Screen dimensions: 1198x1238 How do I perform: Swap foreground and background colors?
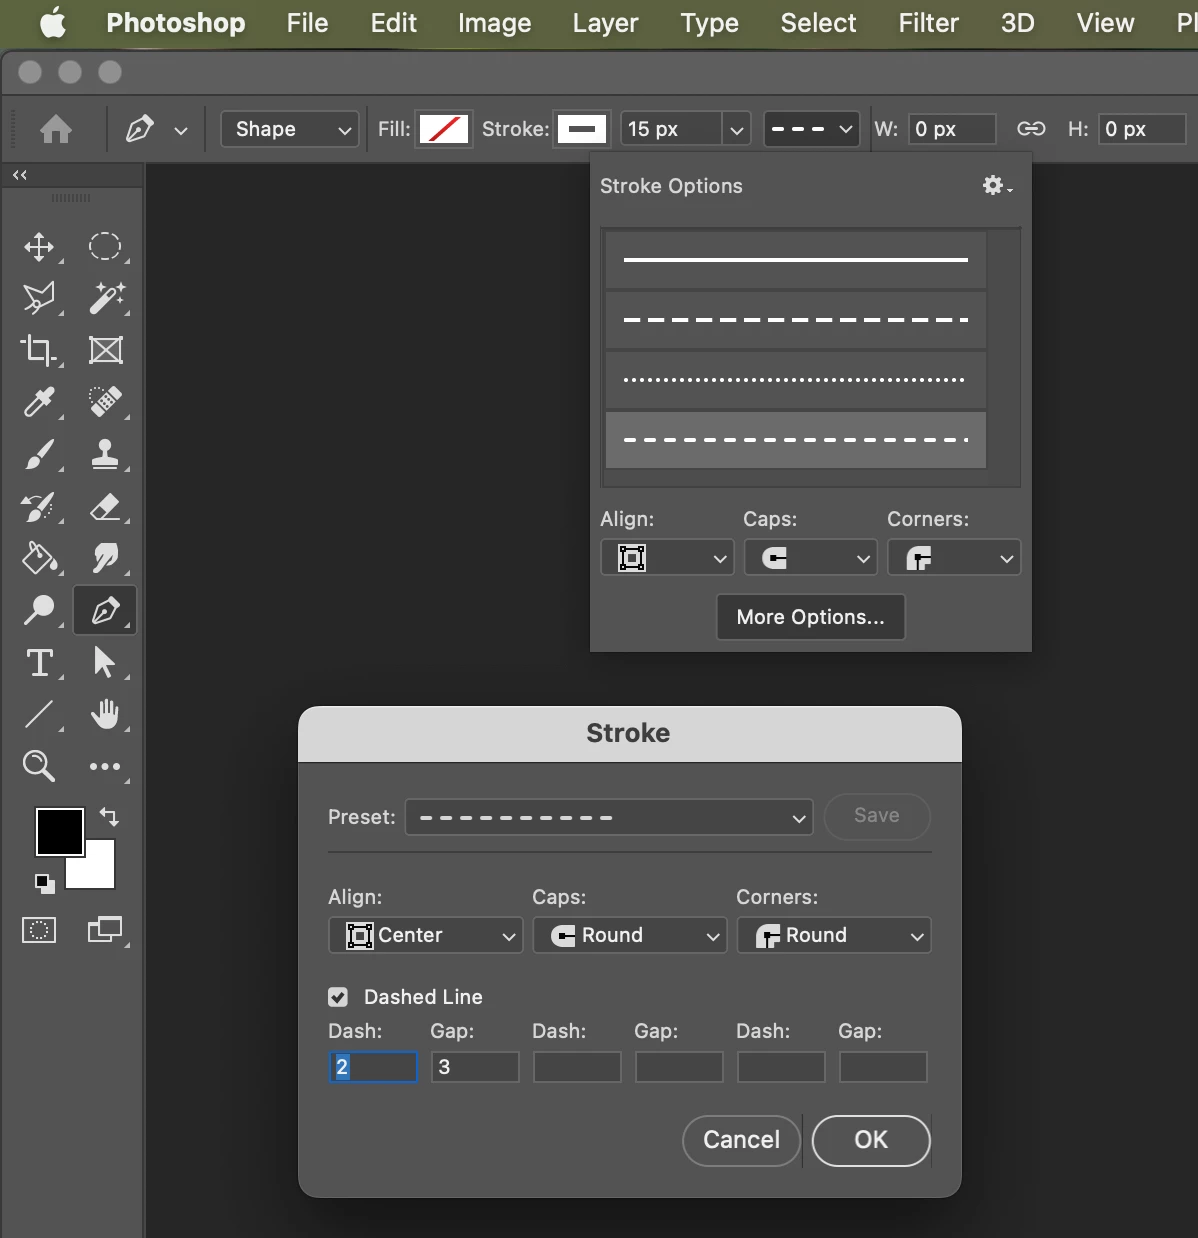click(x=109, y=817)
